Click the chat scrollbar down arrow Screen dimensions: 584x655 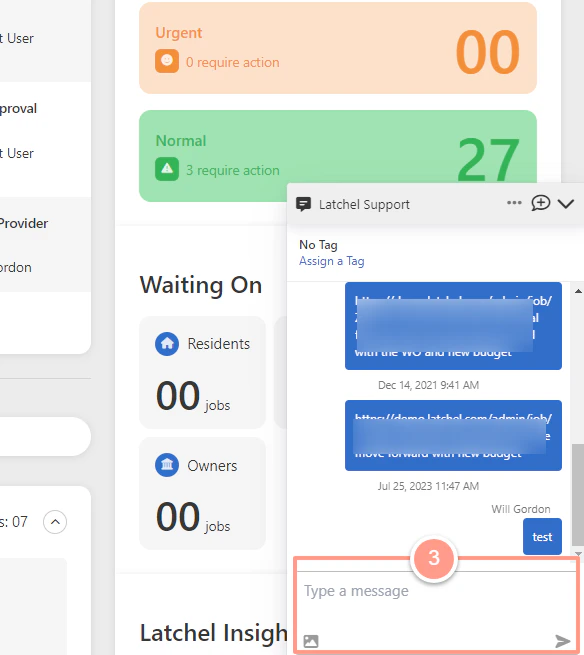tap(578, 554)
